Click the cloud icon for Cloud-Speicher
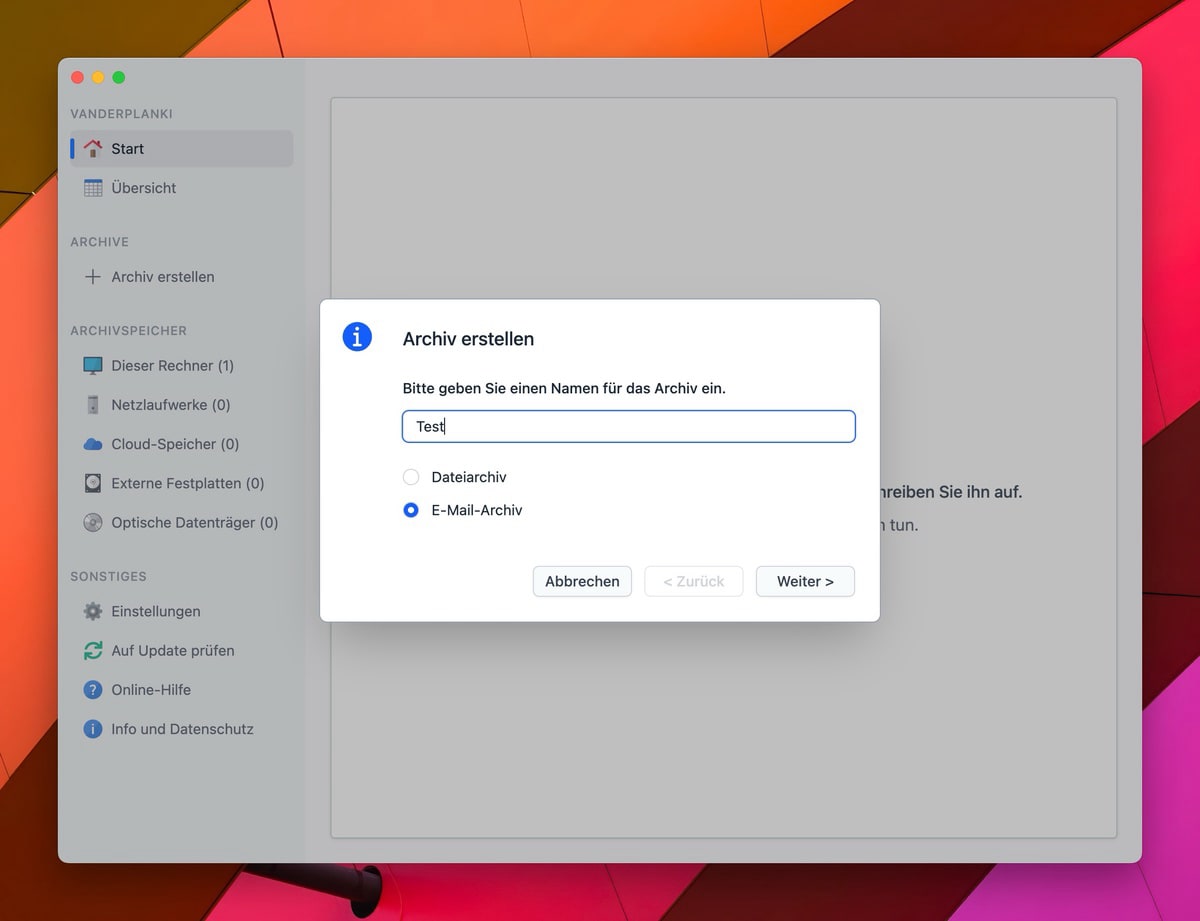This screenshot has height=921, width=1200. pos(93,444)
